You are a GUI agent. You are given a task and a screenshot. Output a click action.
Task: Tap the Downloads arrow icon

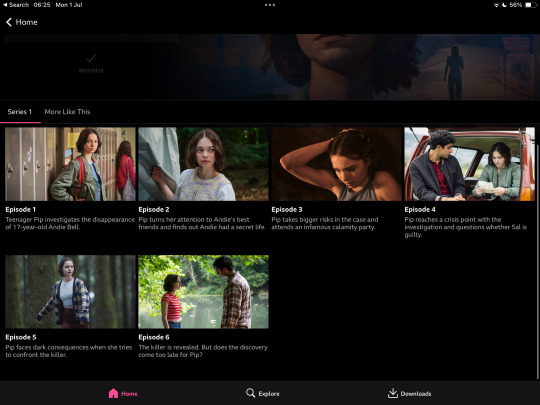point(393,393)
